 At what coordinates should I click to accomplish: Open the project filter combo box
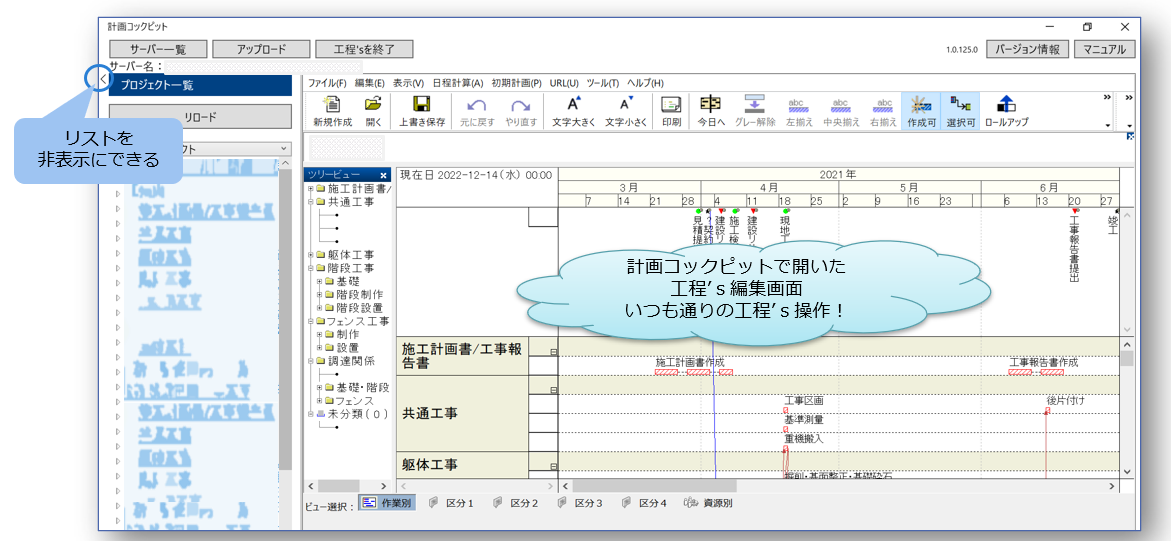(x=200, y=149)
